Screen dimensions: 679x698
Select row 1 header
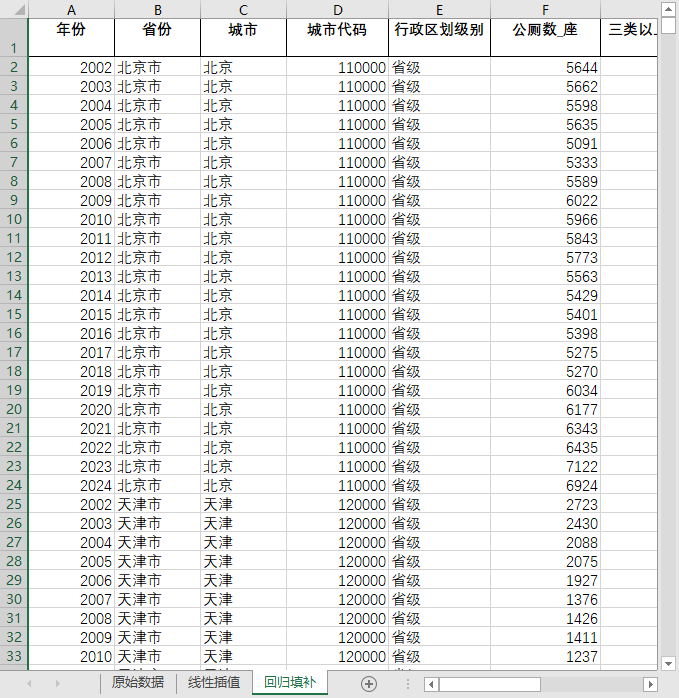point(14,37)
